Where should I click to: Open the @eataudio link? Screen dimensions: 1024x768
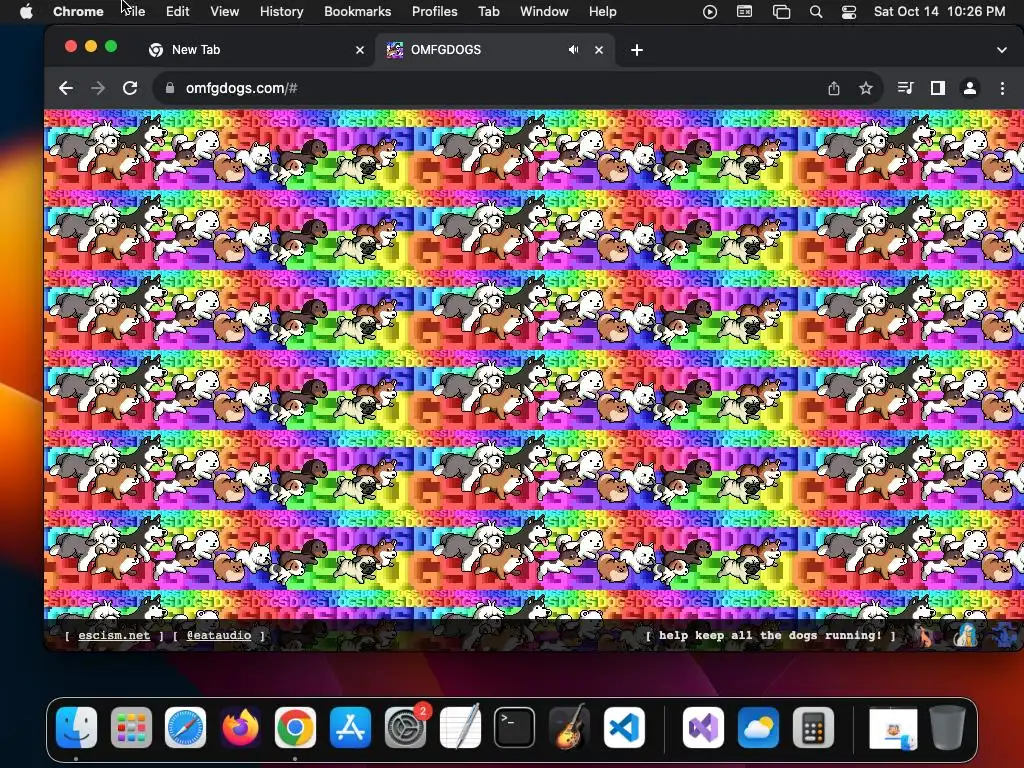coord(219,635)
